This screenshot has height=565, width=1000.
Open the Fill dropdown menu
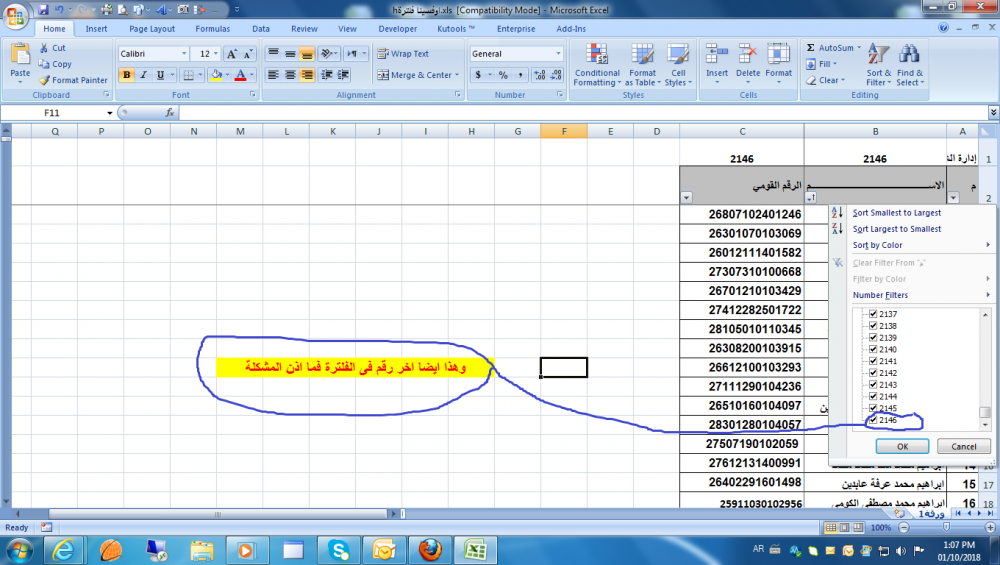point(821,64)
